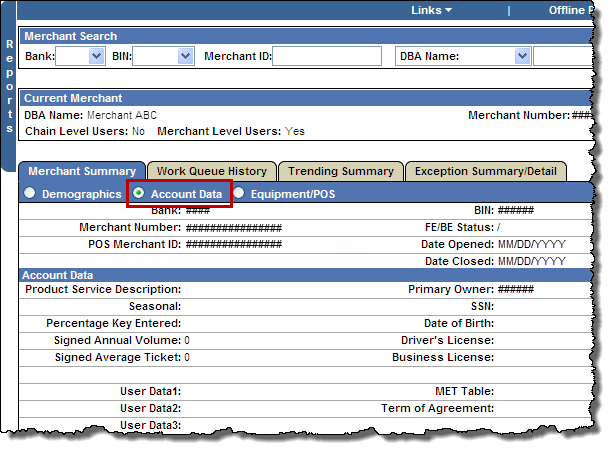Choose the Equipment/POS radio button
This screenshot has height=450, width=612.
[x=239, y=193]
